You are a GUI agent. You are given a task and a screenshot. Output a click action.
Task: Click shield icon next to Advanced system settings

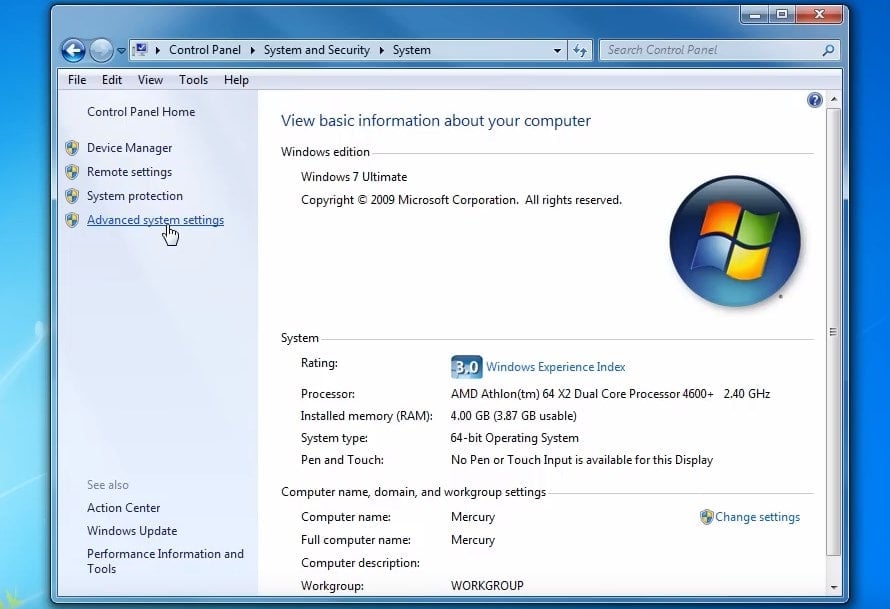pos(72,220)
